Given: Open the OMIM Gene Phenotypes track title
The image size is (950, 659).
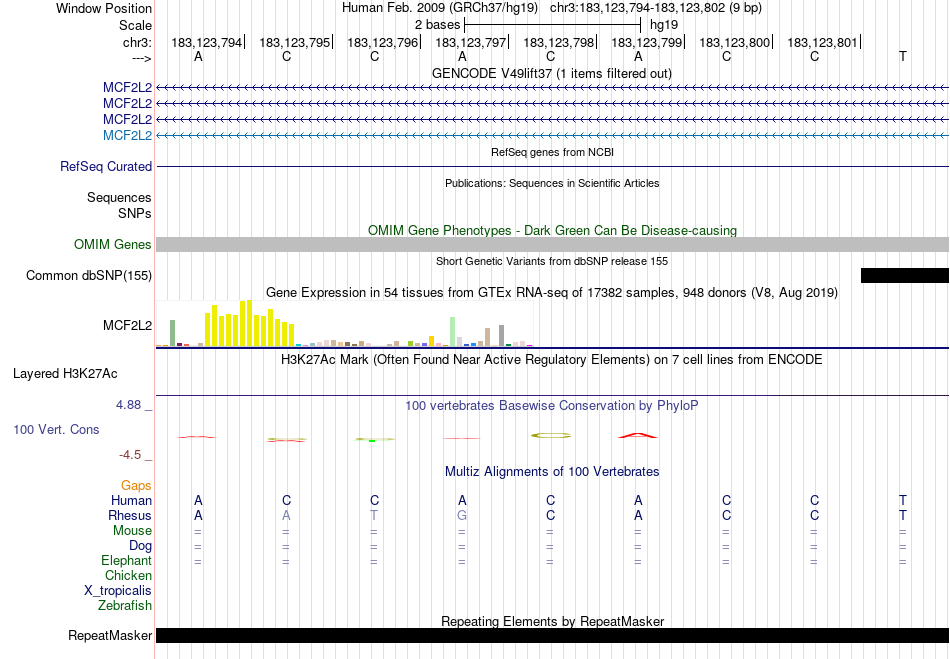Looking at the screenshot, I should pos(552,230).
